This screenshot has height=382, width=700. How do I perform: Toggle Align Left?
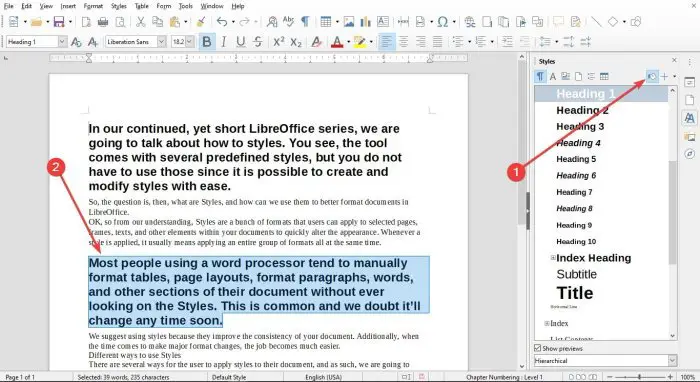[387, 42]
